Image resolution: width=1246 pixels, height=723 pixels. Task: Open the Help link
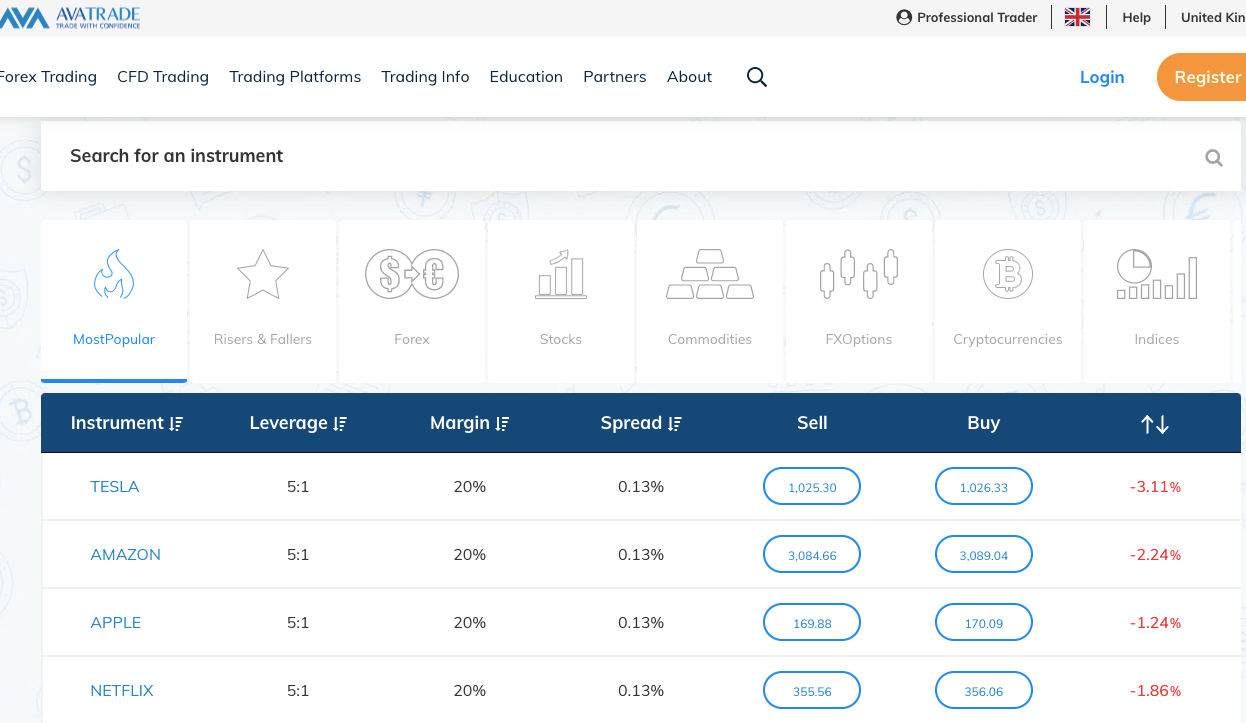click(1136, 17)
